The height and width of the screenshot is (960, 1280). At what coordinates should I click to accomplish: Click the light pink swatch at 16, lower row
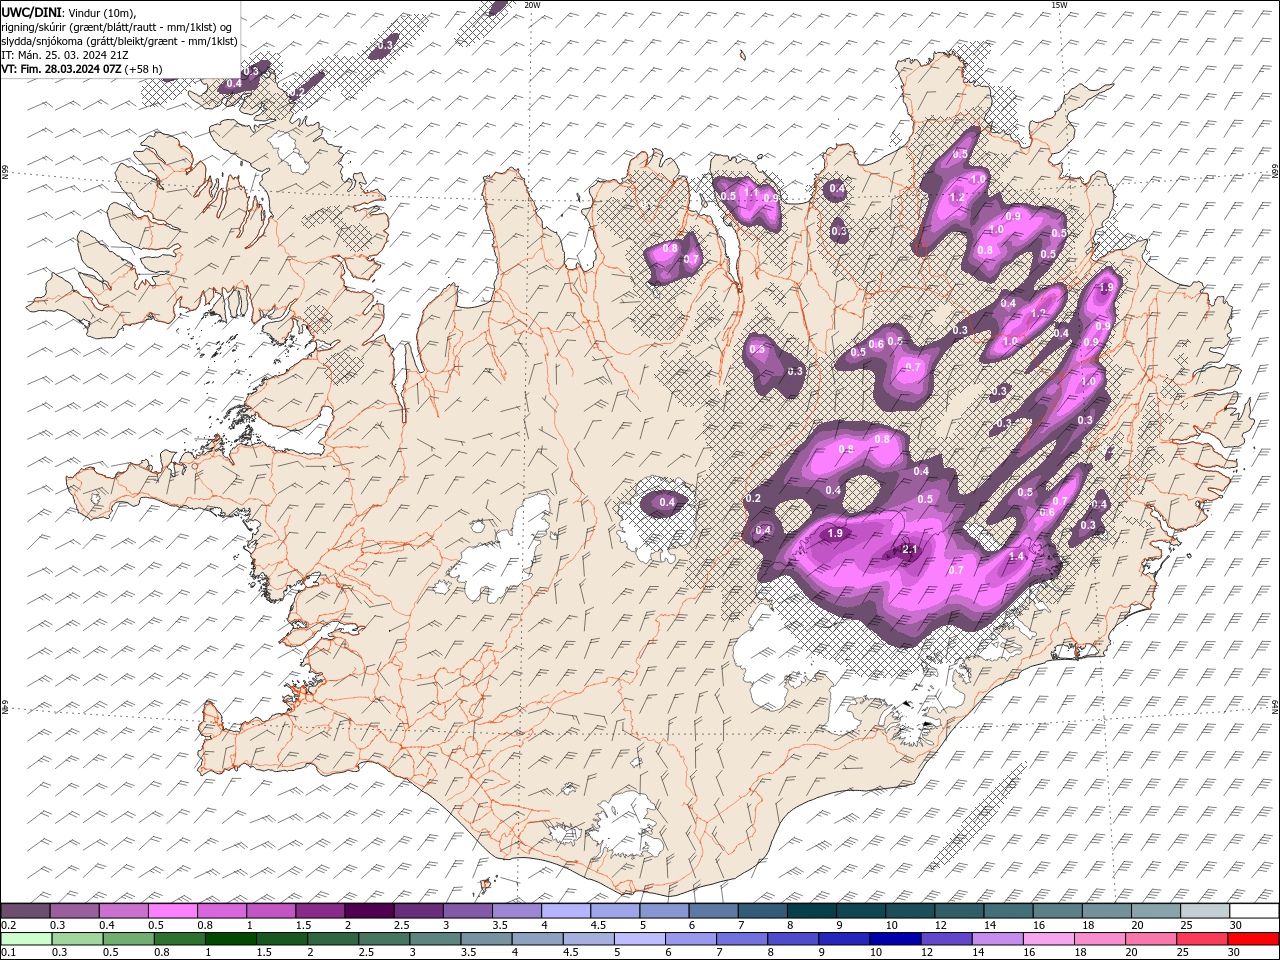tap(1049, 939)
